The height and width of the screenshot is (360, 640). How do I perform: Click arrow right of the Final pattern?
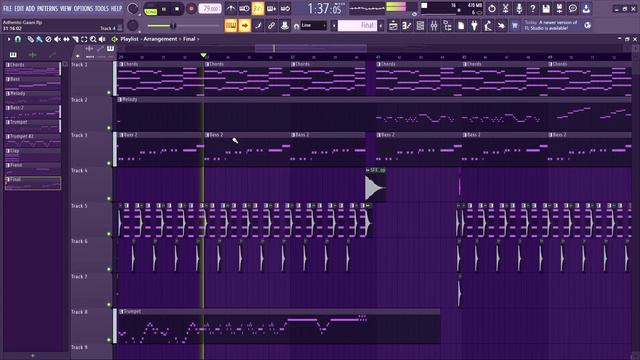click(x=381, y=26)
